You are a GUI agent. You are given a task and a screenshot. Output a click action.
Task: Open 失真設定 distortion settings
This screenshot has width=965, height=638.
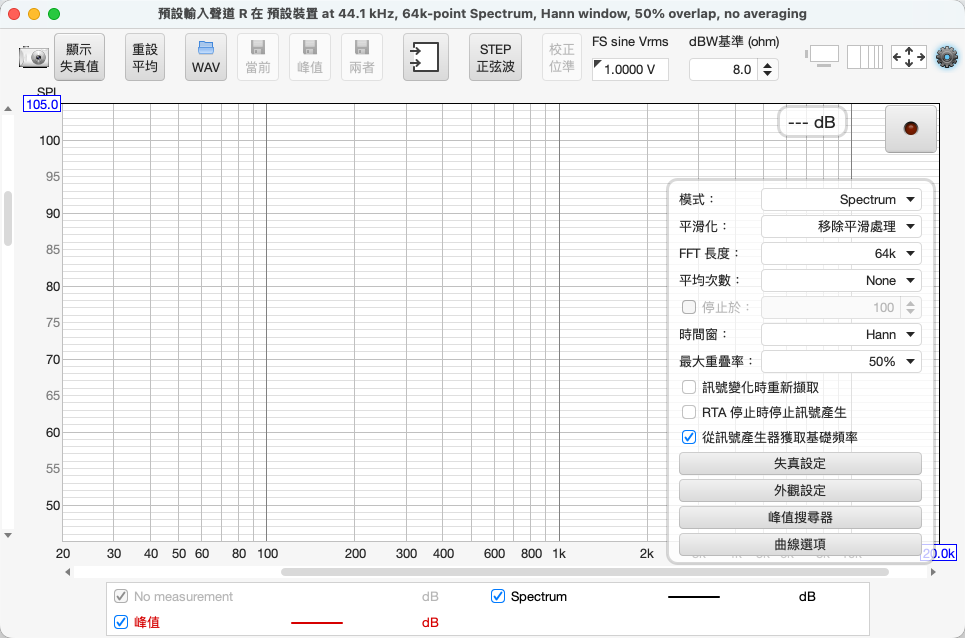800,463
